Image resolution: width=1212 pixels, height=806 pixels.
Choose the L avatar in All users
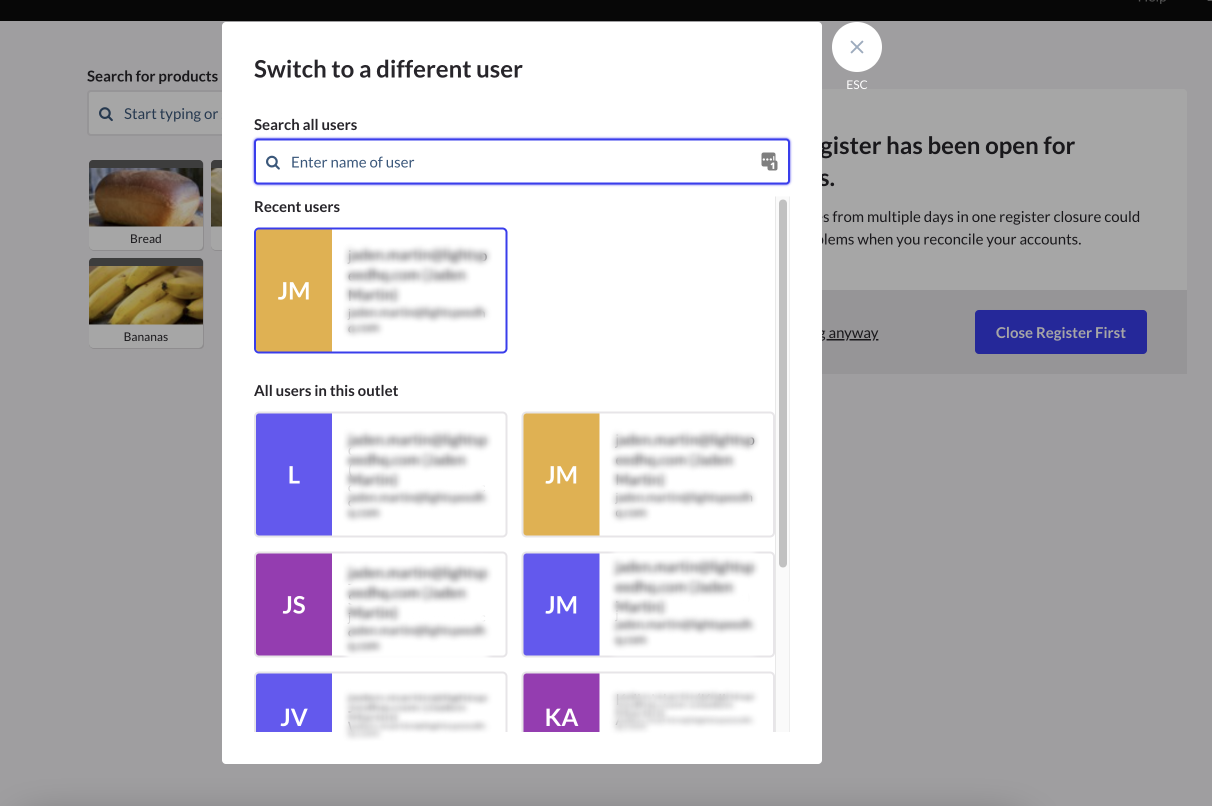pyautogui.click(x=294, y=475)
